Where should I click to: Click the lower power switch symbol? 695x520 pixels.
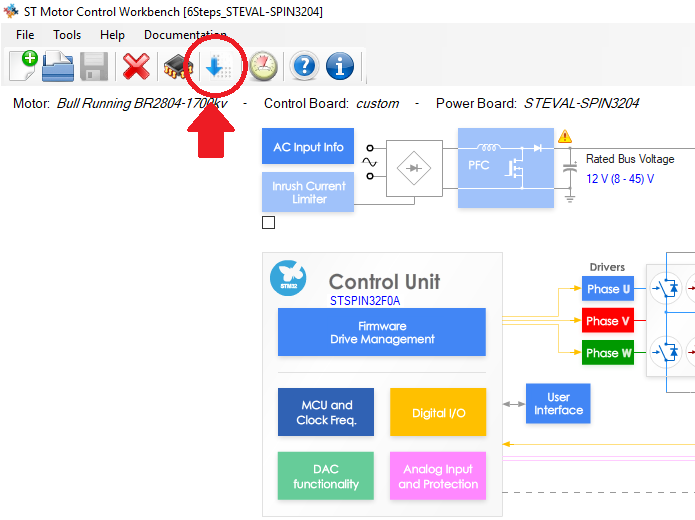coord(666,352)
